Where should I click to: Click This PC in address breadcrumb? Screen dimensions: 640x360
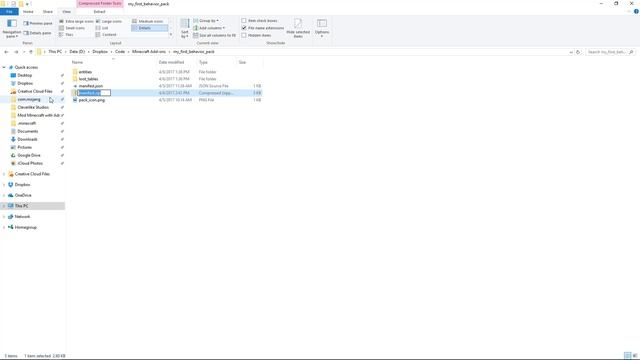(55, 52)
